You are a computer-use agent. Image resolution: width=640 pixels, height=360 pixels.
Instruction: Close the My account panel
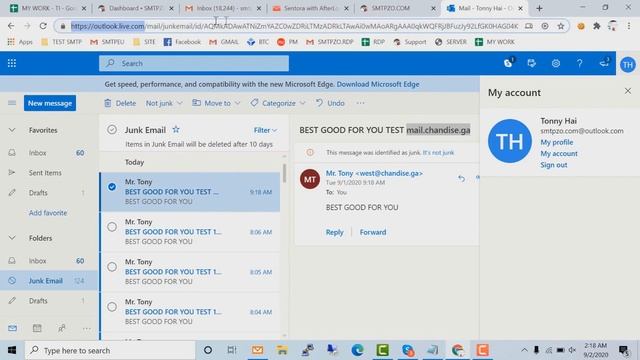click(x=628, y=91)
